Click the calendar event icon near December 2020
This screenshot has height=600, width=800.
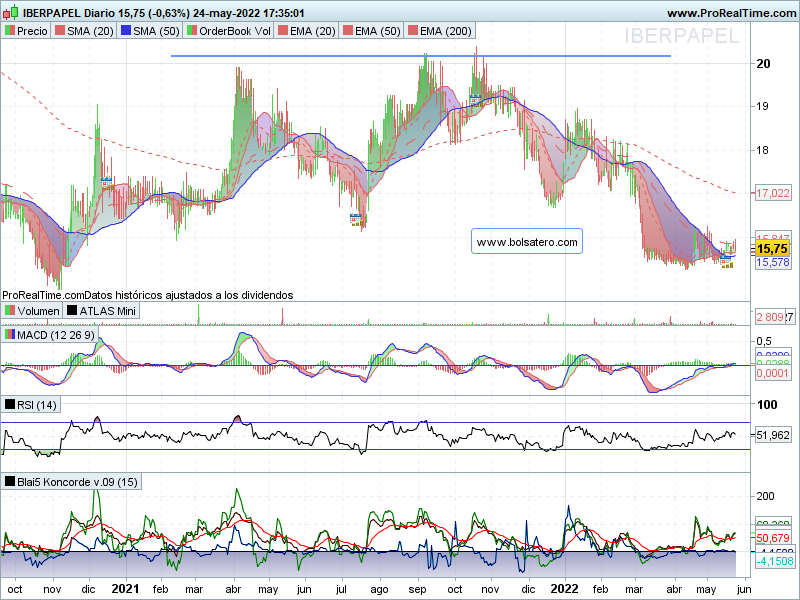coord(106,183)
